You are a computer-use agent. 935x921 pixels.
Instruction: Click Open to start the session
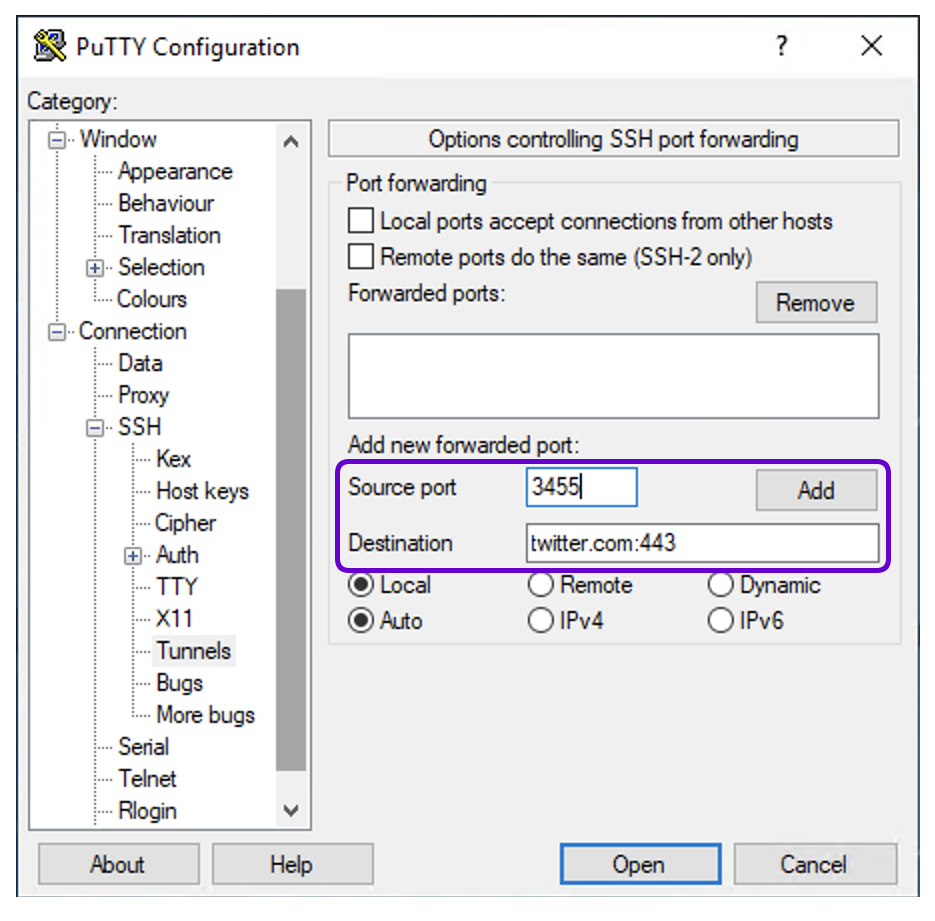tap(639, 865)
